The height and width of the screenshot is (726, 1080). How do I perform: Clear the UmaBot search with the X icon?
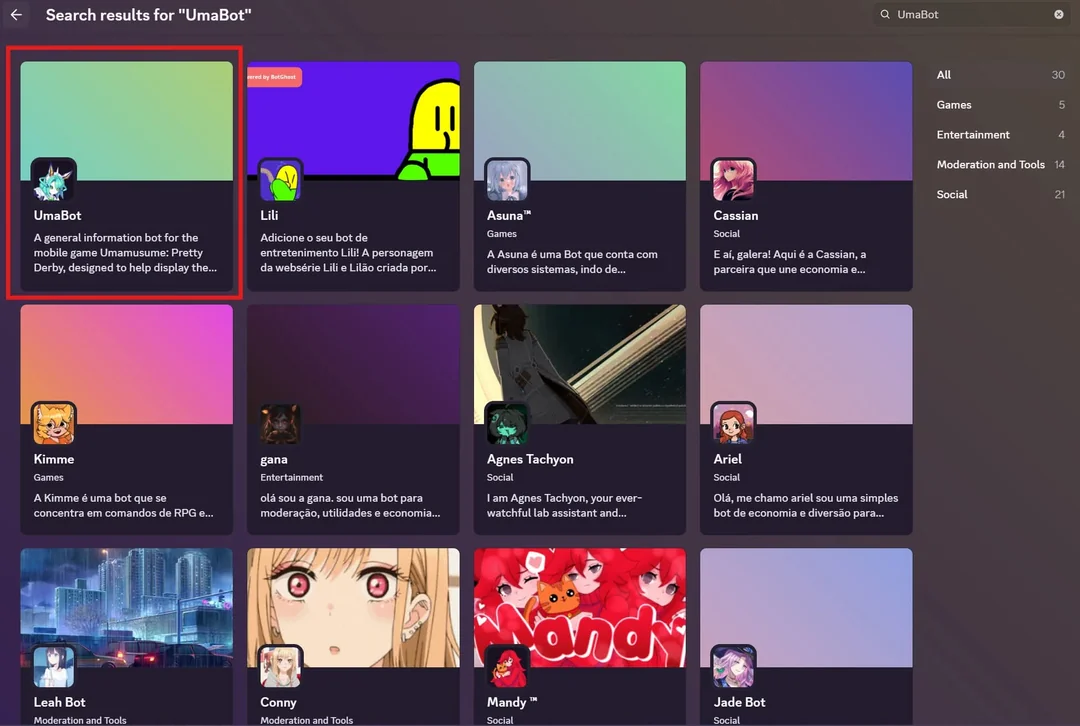(1059, 14)
